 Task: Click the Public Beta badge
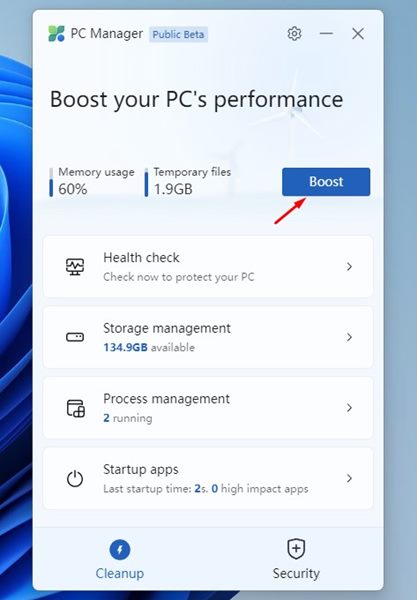coord(178,34)
